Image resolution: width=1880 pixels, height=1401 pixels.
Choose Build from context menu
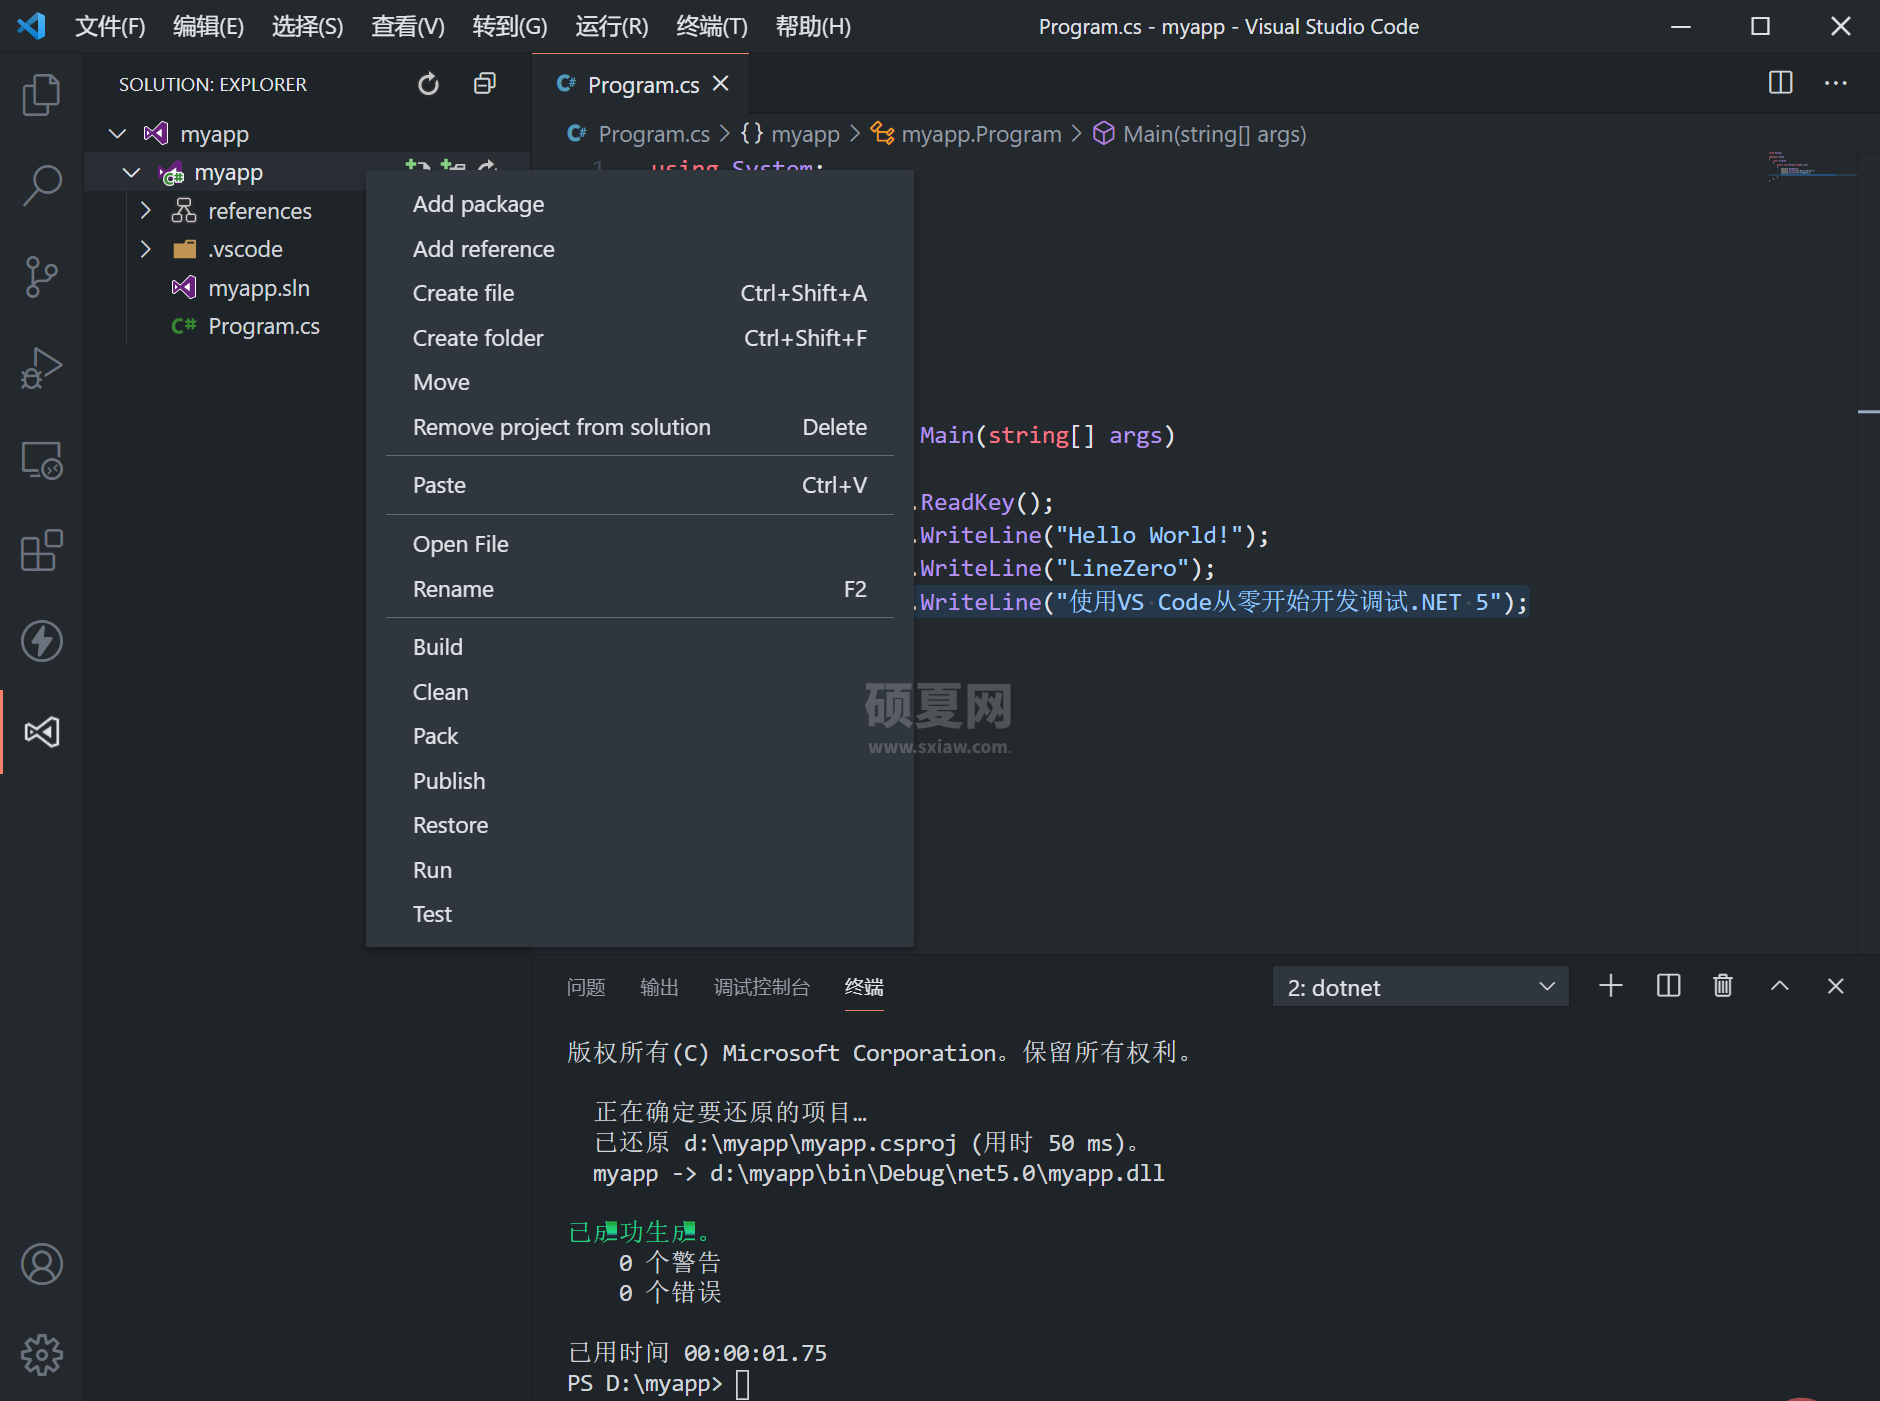640,647
